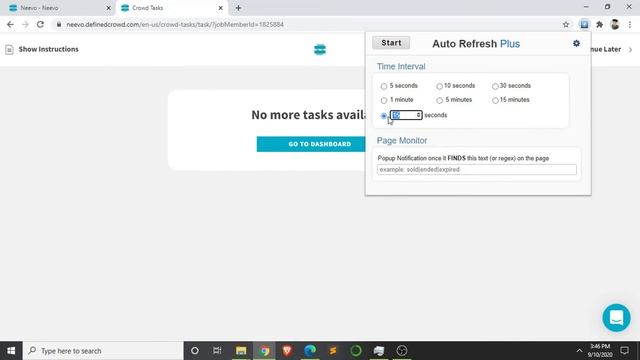Click the Windows taskbar search box
640x360 pixels.
pos(103,351)
